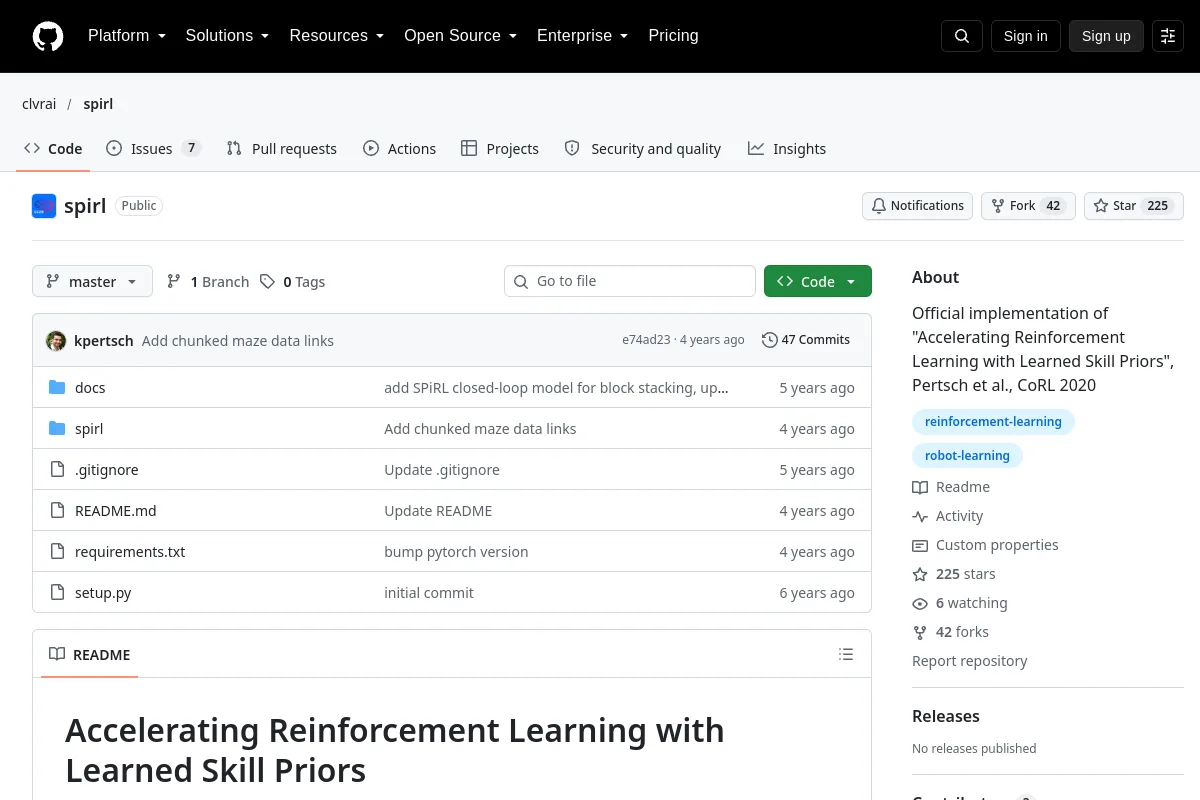The image size is (1200, 800).
Task: Fork the spirl repository
Action: 1028,206
